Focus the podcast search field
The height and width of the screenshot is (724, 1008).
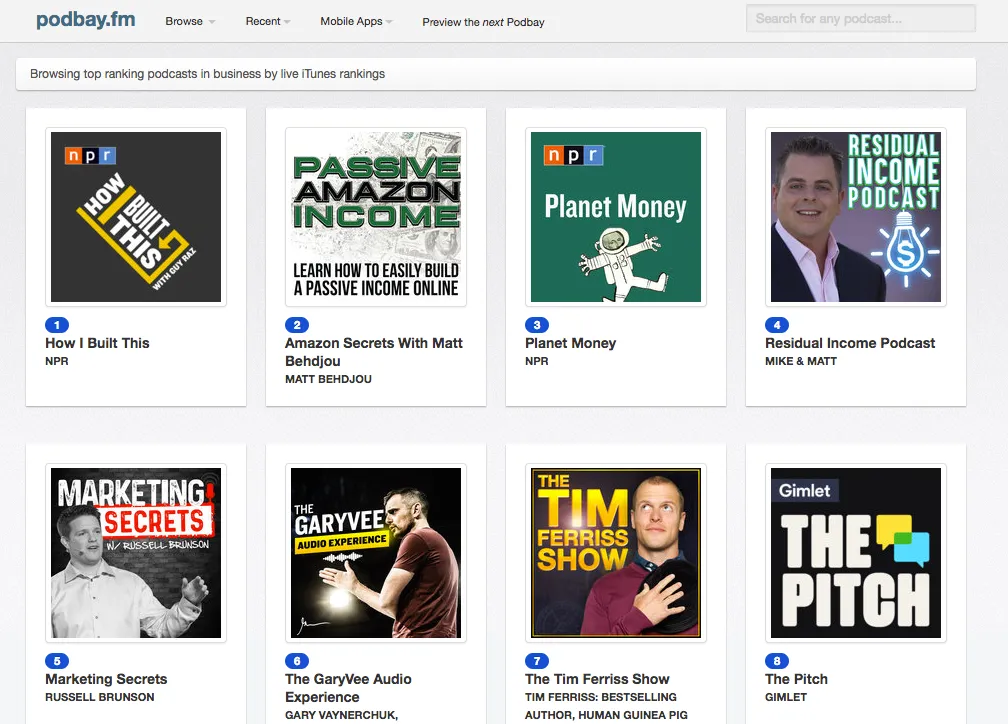point(861,19)
